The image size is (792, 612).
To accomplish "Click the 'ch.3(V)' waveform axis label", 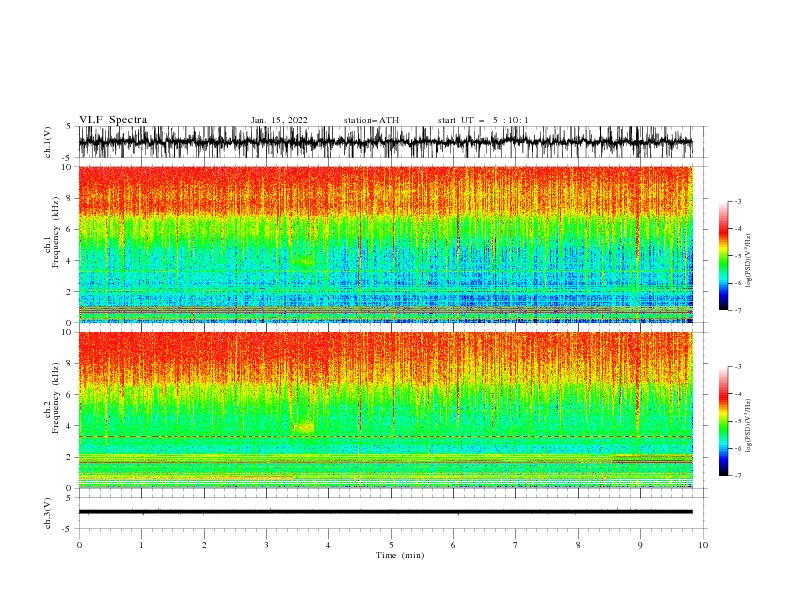I will point(48,513).
